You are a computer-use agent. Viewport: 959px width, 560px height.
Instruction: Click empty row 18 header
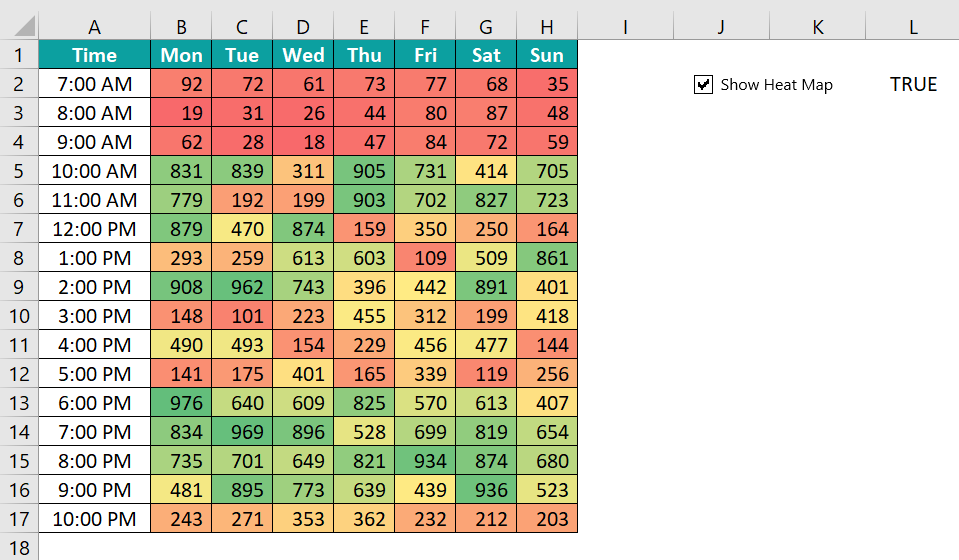coord(19,547)
